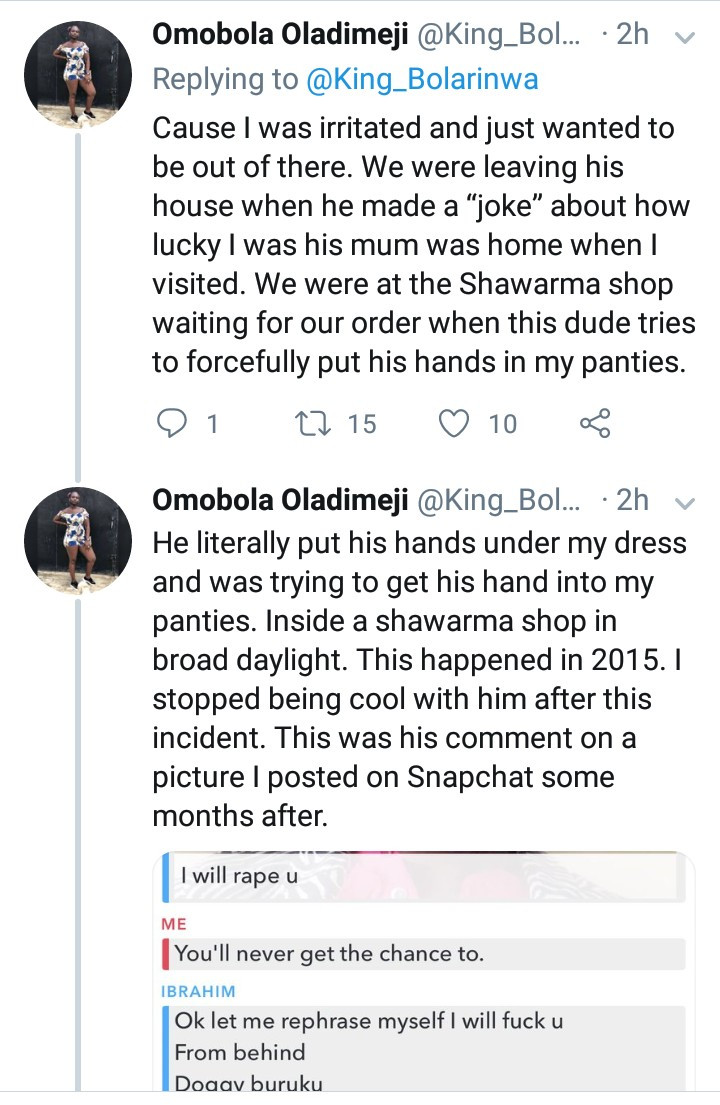
Task: Open the second tweet's text body
Action: [x=420, y=680]
